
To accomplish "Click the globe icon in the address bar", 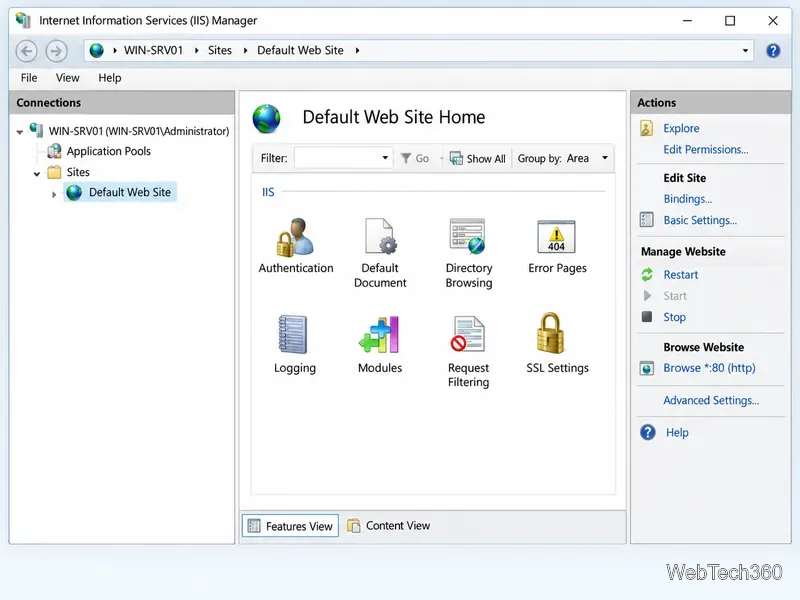I will pyautogui.click(x=96, y=50).
